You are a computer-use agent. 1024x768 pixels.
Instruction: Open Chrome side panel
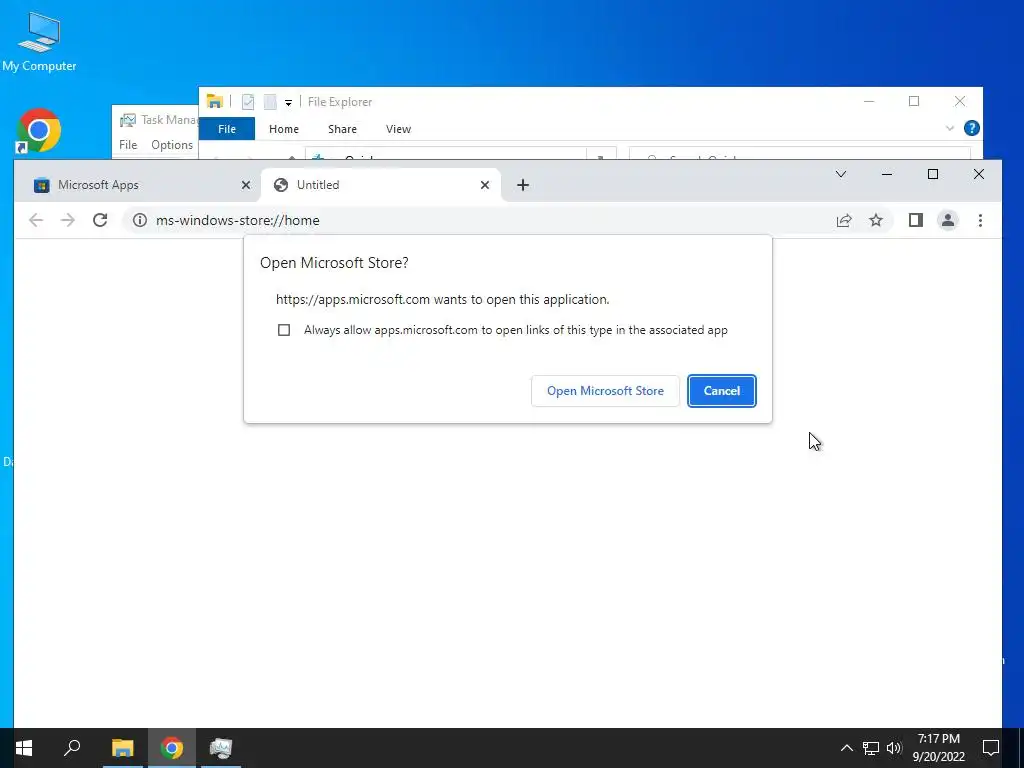(x=916, y=220)
